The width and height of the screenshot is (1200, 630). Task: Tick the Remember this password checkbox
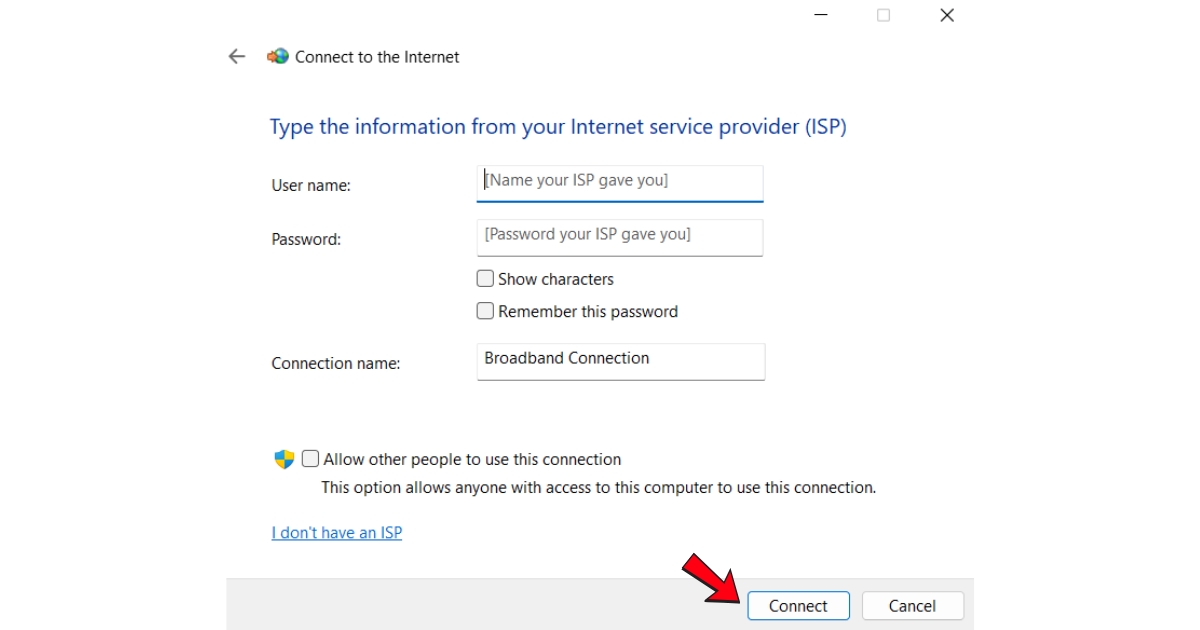point(485,311)
